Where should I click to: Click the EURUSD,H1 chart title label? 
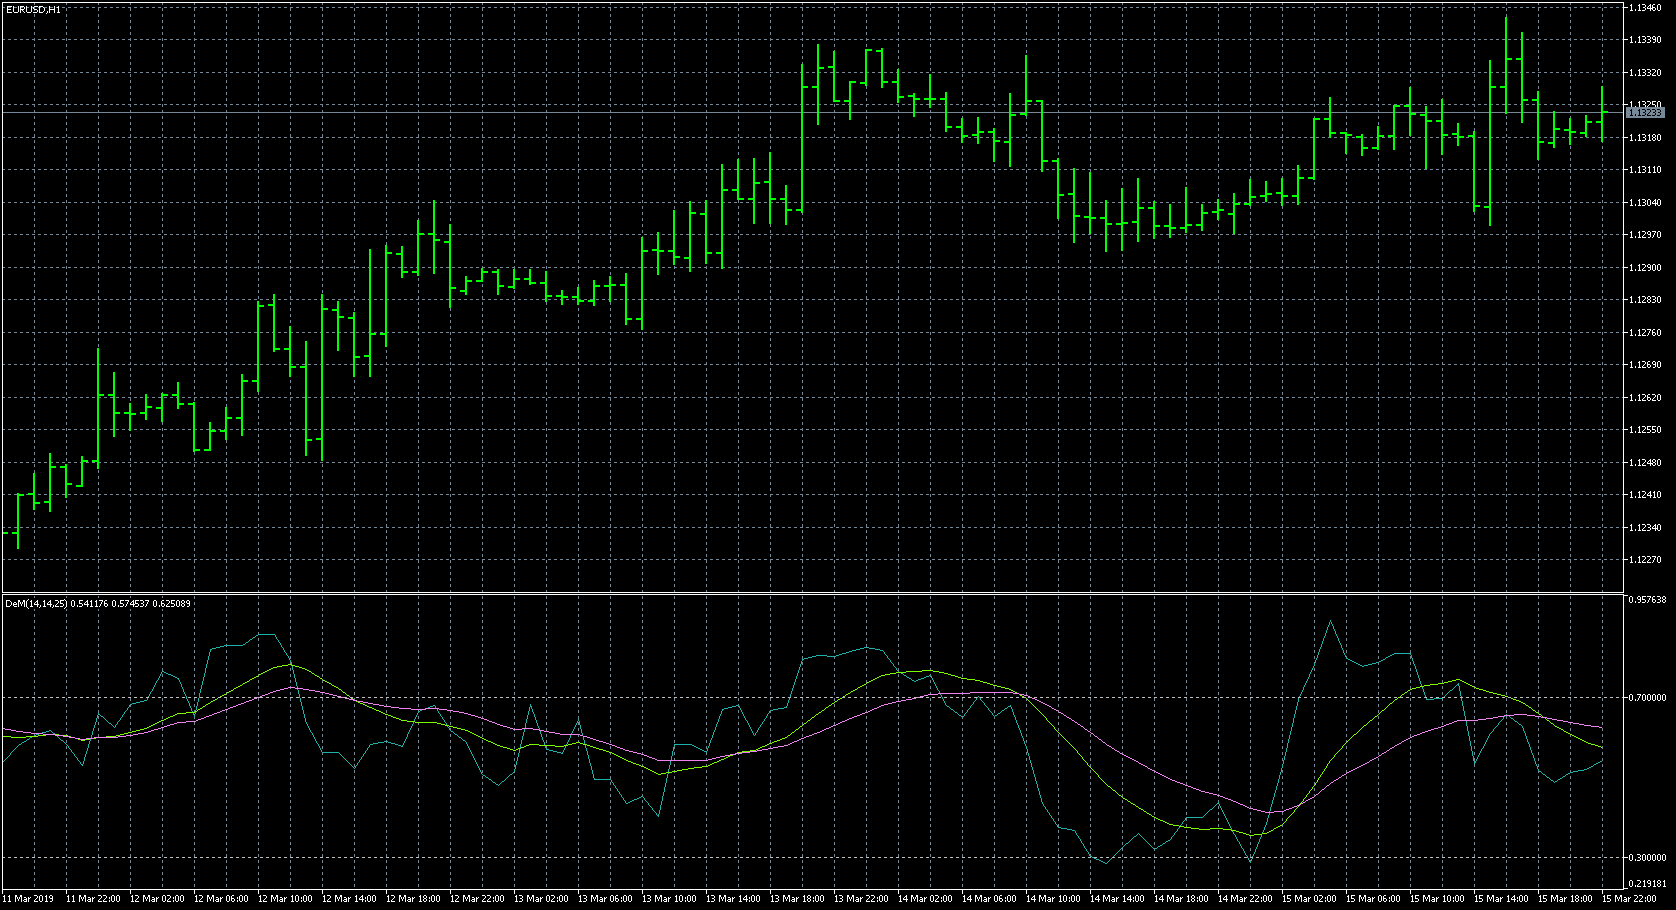click(x=33, y=9)
